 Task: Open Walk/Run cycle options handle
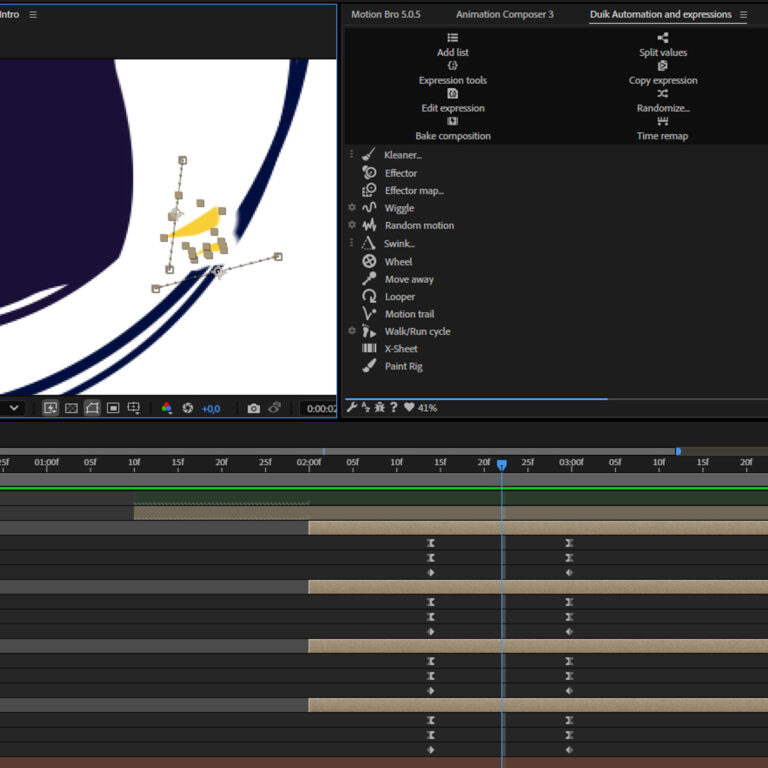click(352, 331)
